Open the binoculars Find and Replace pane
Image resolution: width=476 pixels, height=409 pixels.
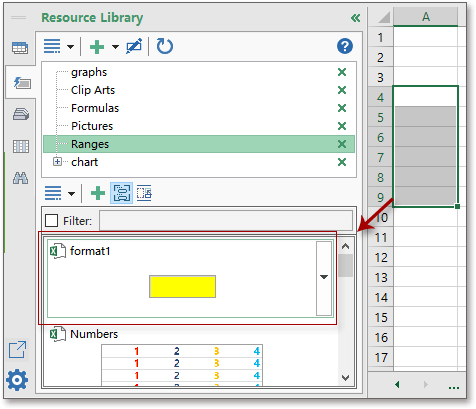click(20, 178)
